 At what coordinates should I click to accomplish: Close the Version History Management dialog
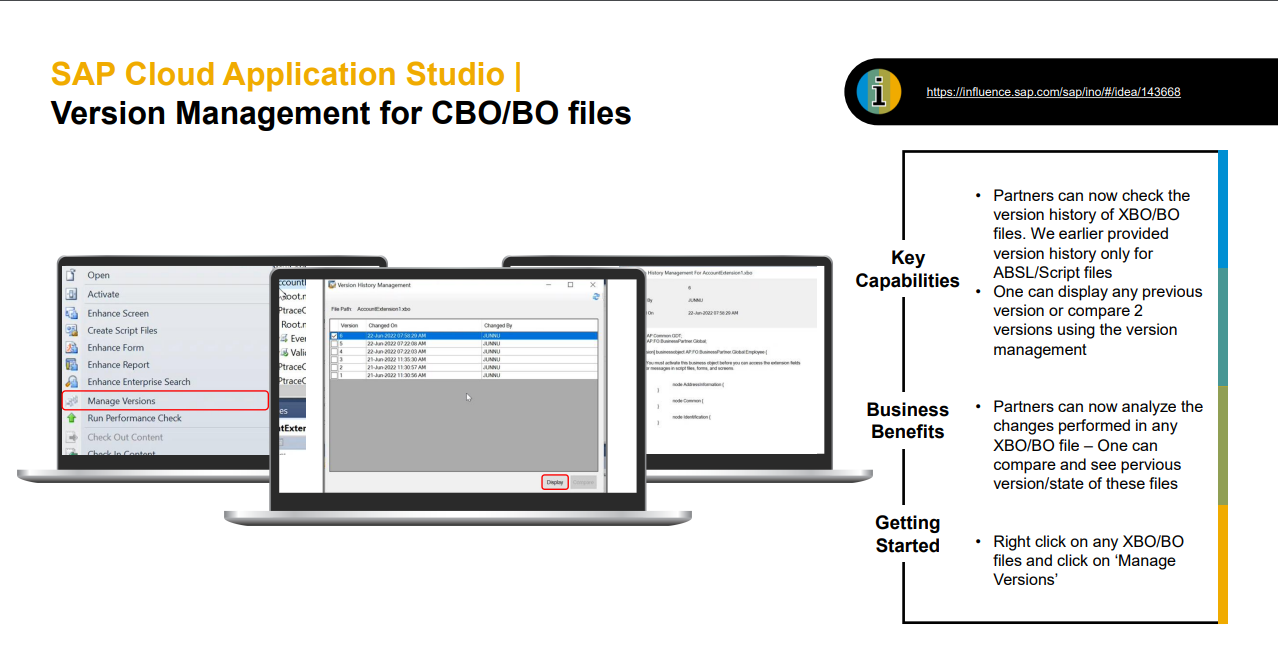593,285
